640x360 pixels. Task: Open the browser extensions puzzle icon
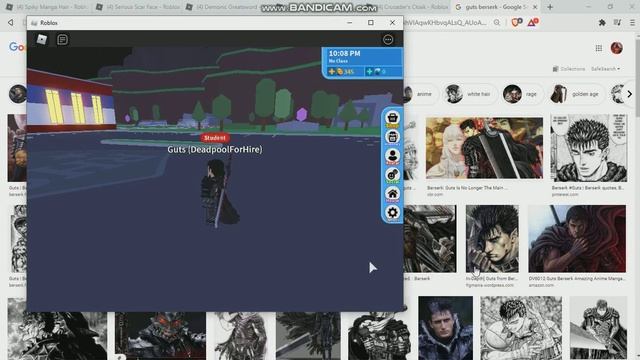(602, 23)
